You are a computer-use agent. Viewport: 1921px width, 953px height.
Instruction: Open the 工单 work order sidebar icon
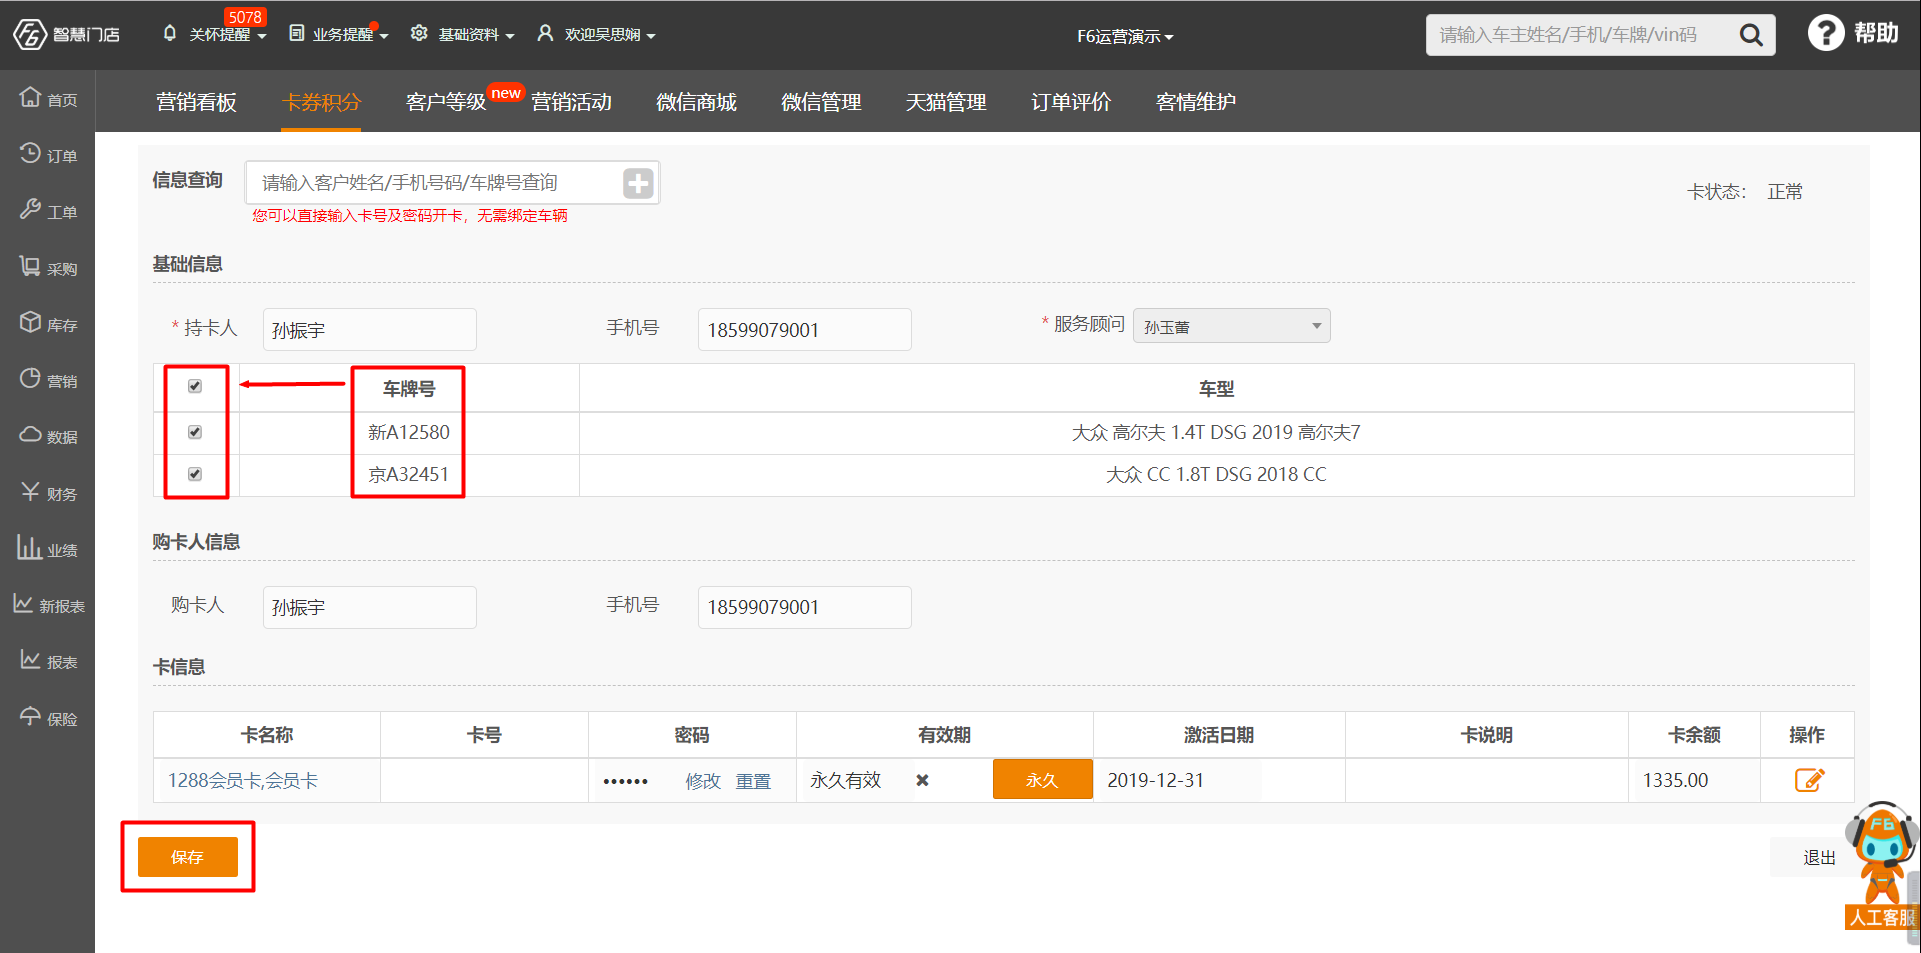click(30, 209)
